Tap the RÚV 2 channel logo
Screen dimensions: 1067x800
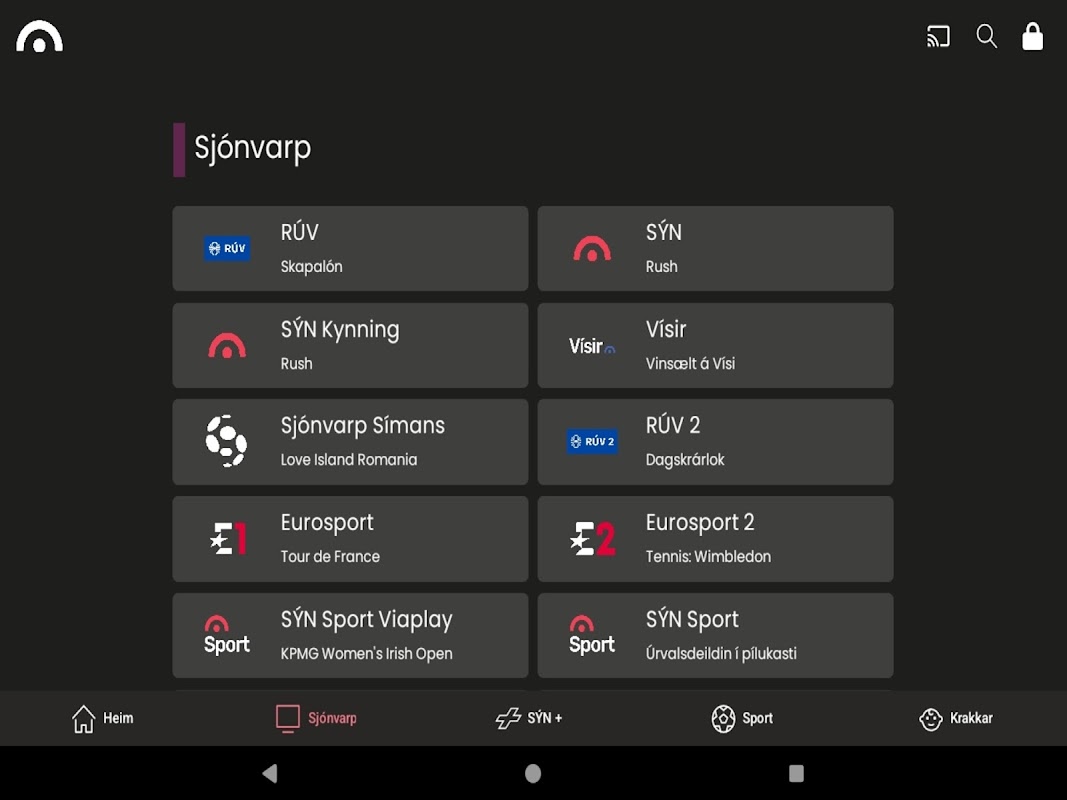[592, 441]
